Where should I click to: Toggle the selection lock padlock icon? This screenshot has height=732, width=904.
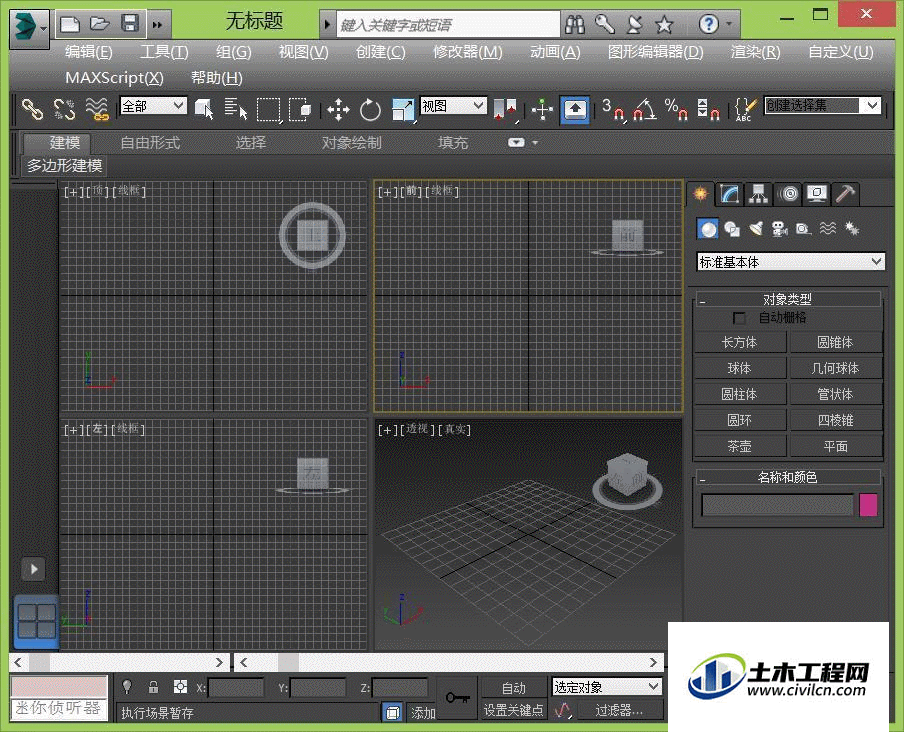153,686
